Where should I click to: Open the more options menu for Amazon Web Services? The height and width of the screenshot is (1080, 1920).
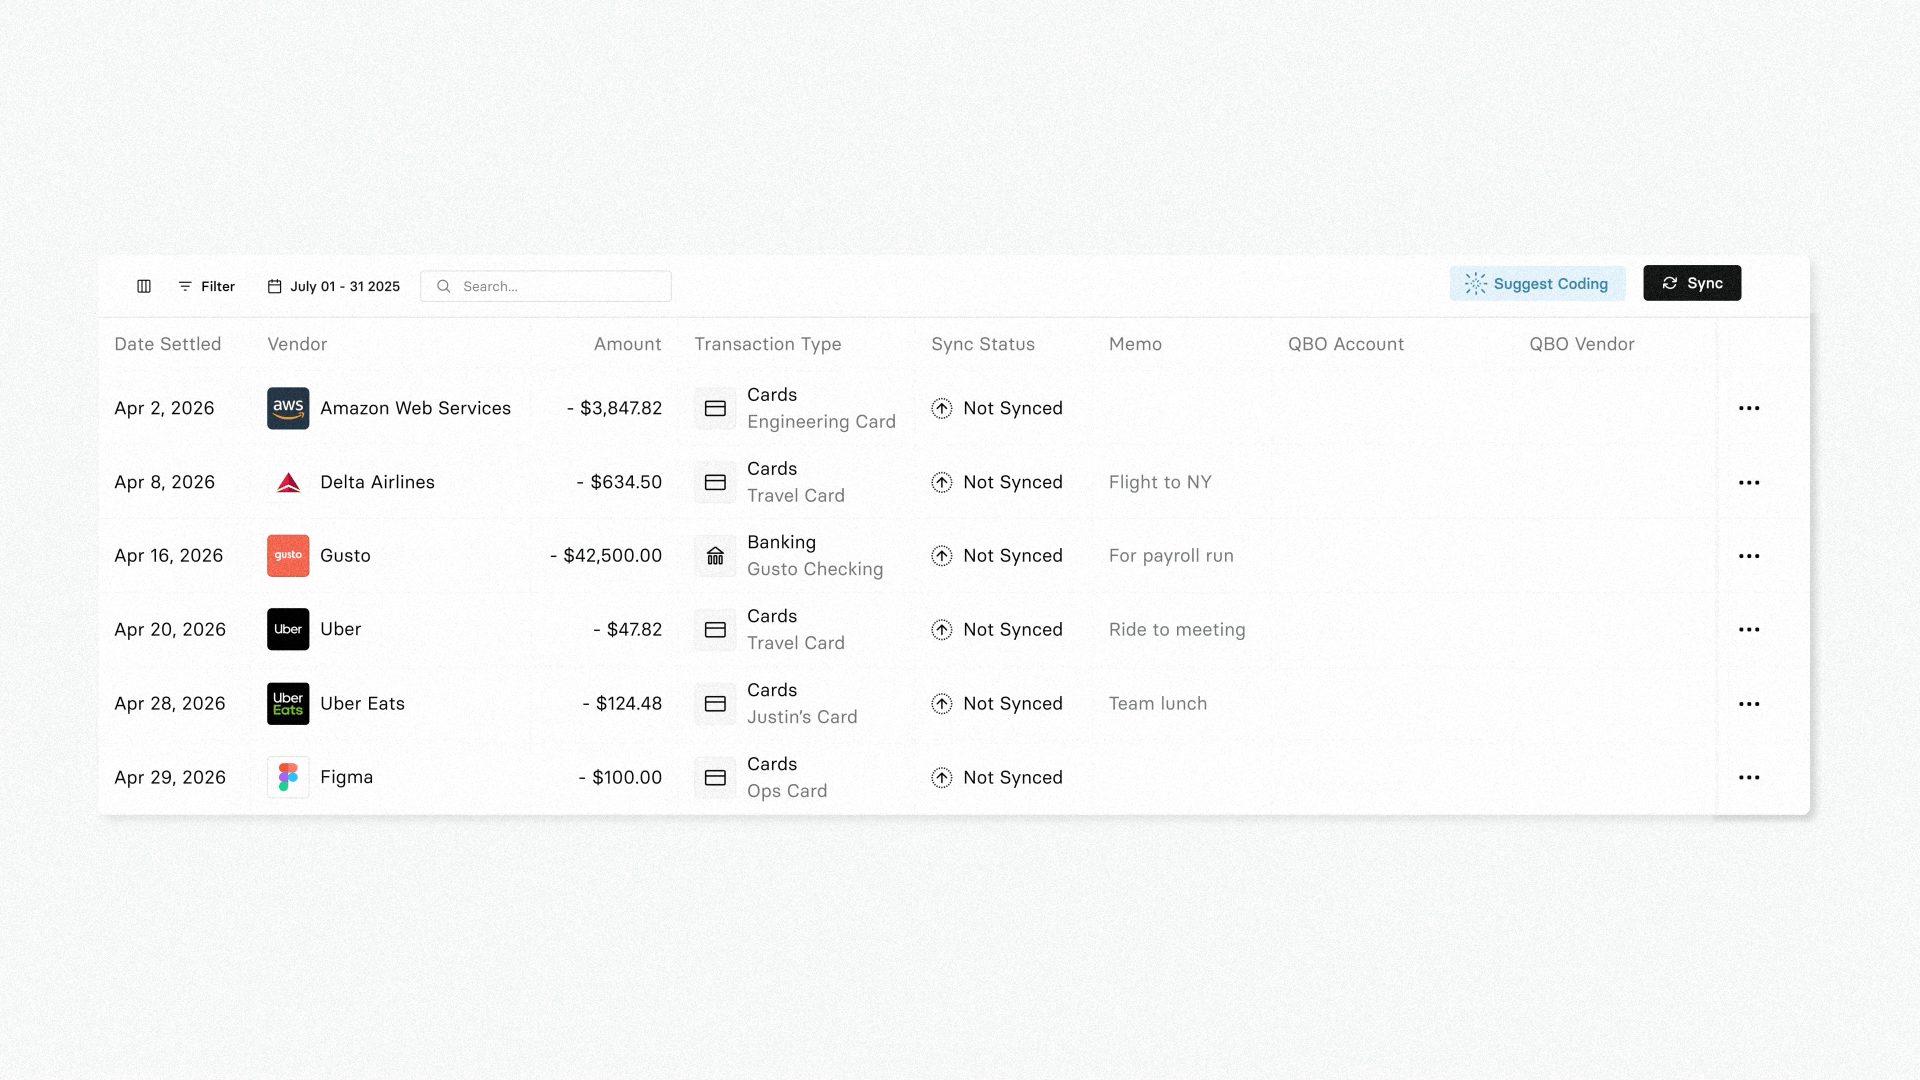click(1749, 408)
